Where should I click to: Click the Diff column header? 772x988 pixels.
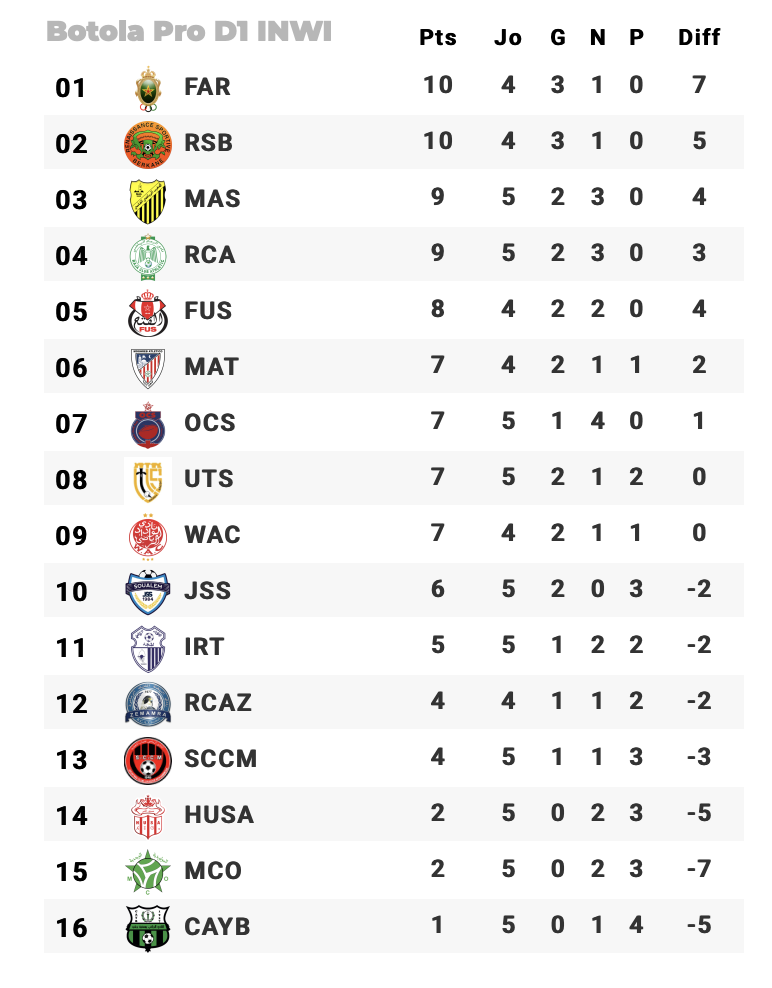699,38
